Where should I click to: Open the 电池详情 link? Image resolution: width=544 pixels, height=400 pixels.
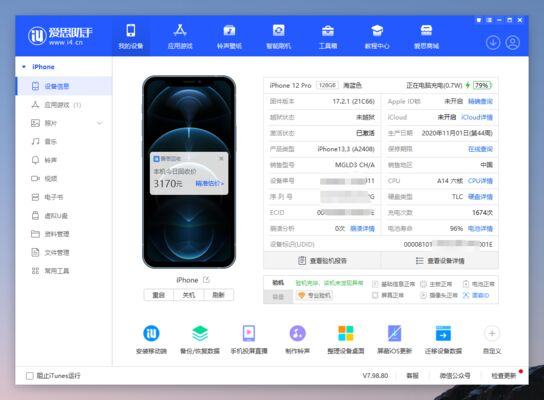point(480,229)
